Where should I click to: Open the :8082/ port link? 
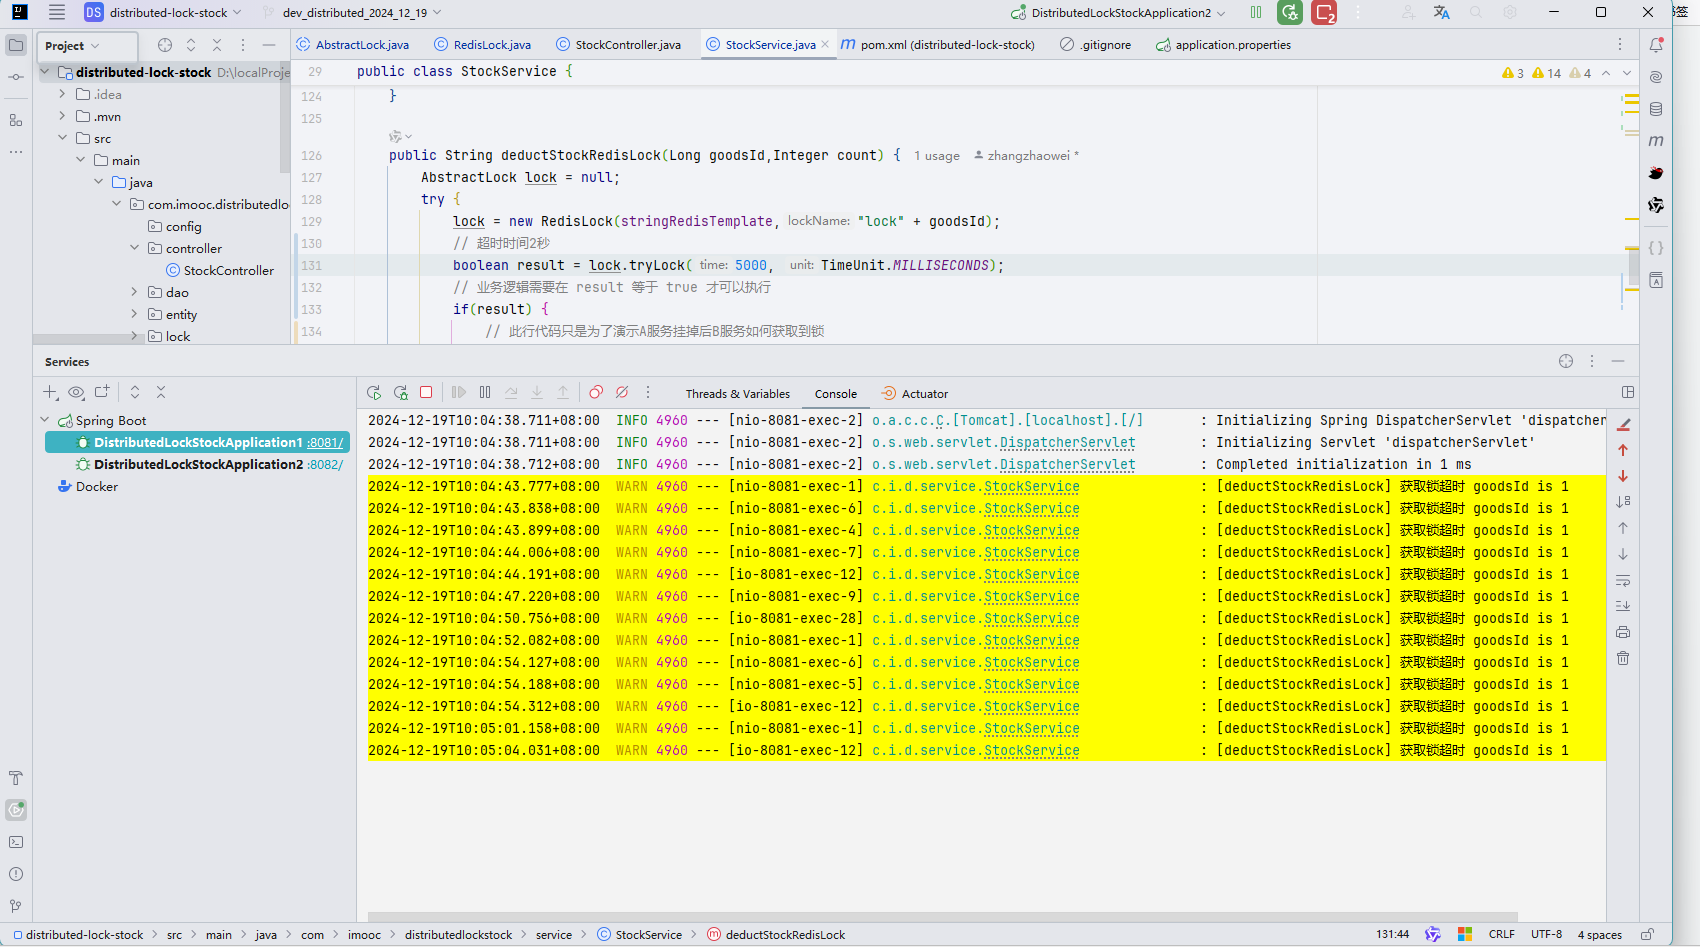click(325, 464)
